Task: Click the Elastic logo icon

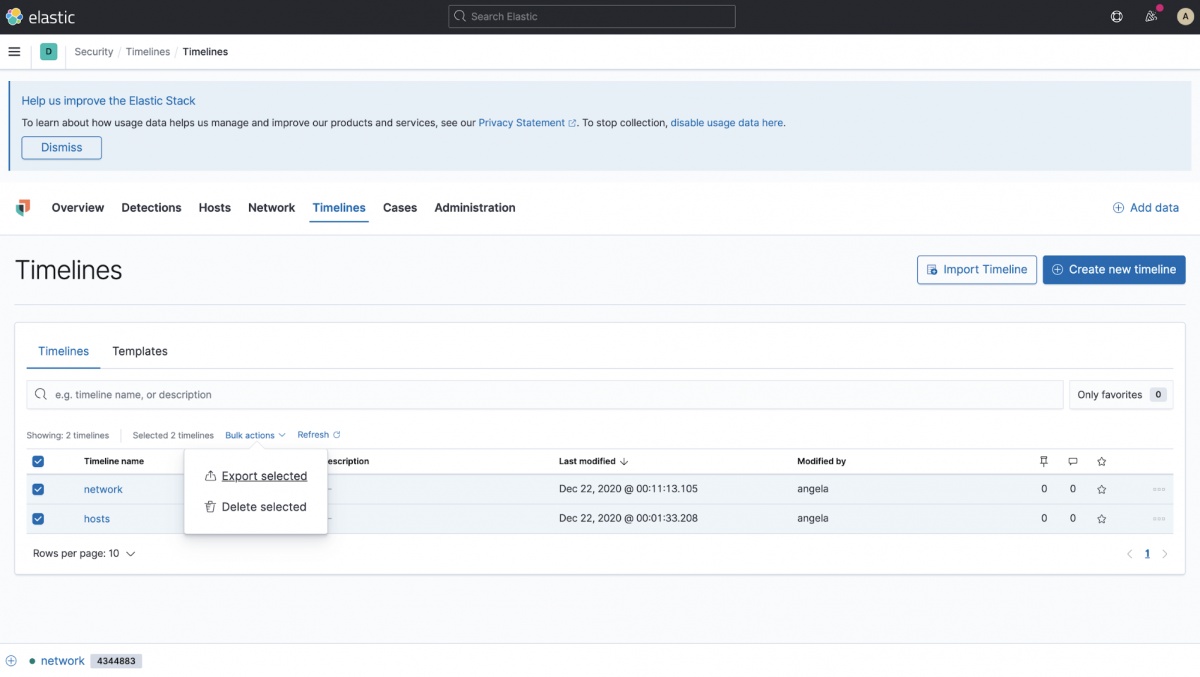Action: (14, 17)
